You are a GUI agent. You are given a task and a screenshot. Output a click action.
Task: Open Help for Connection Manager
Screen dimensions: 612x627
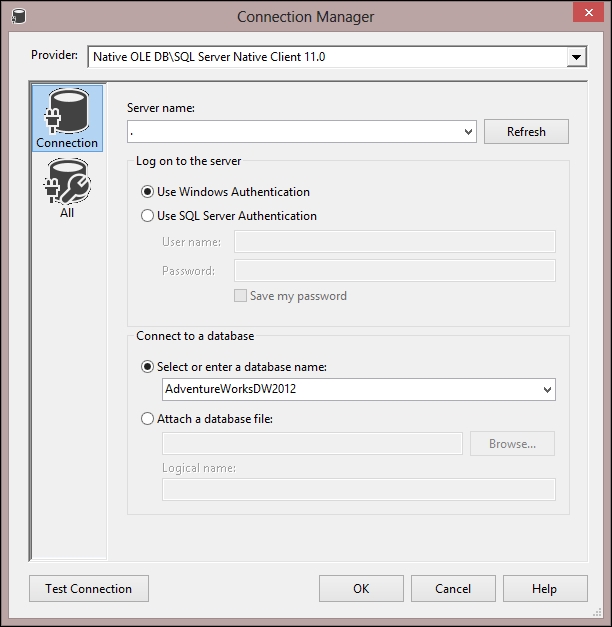545,589
